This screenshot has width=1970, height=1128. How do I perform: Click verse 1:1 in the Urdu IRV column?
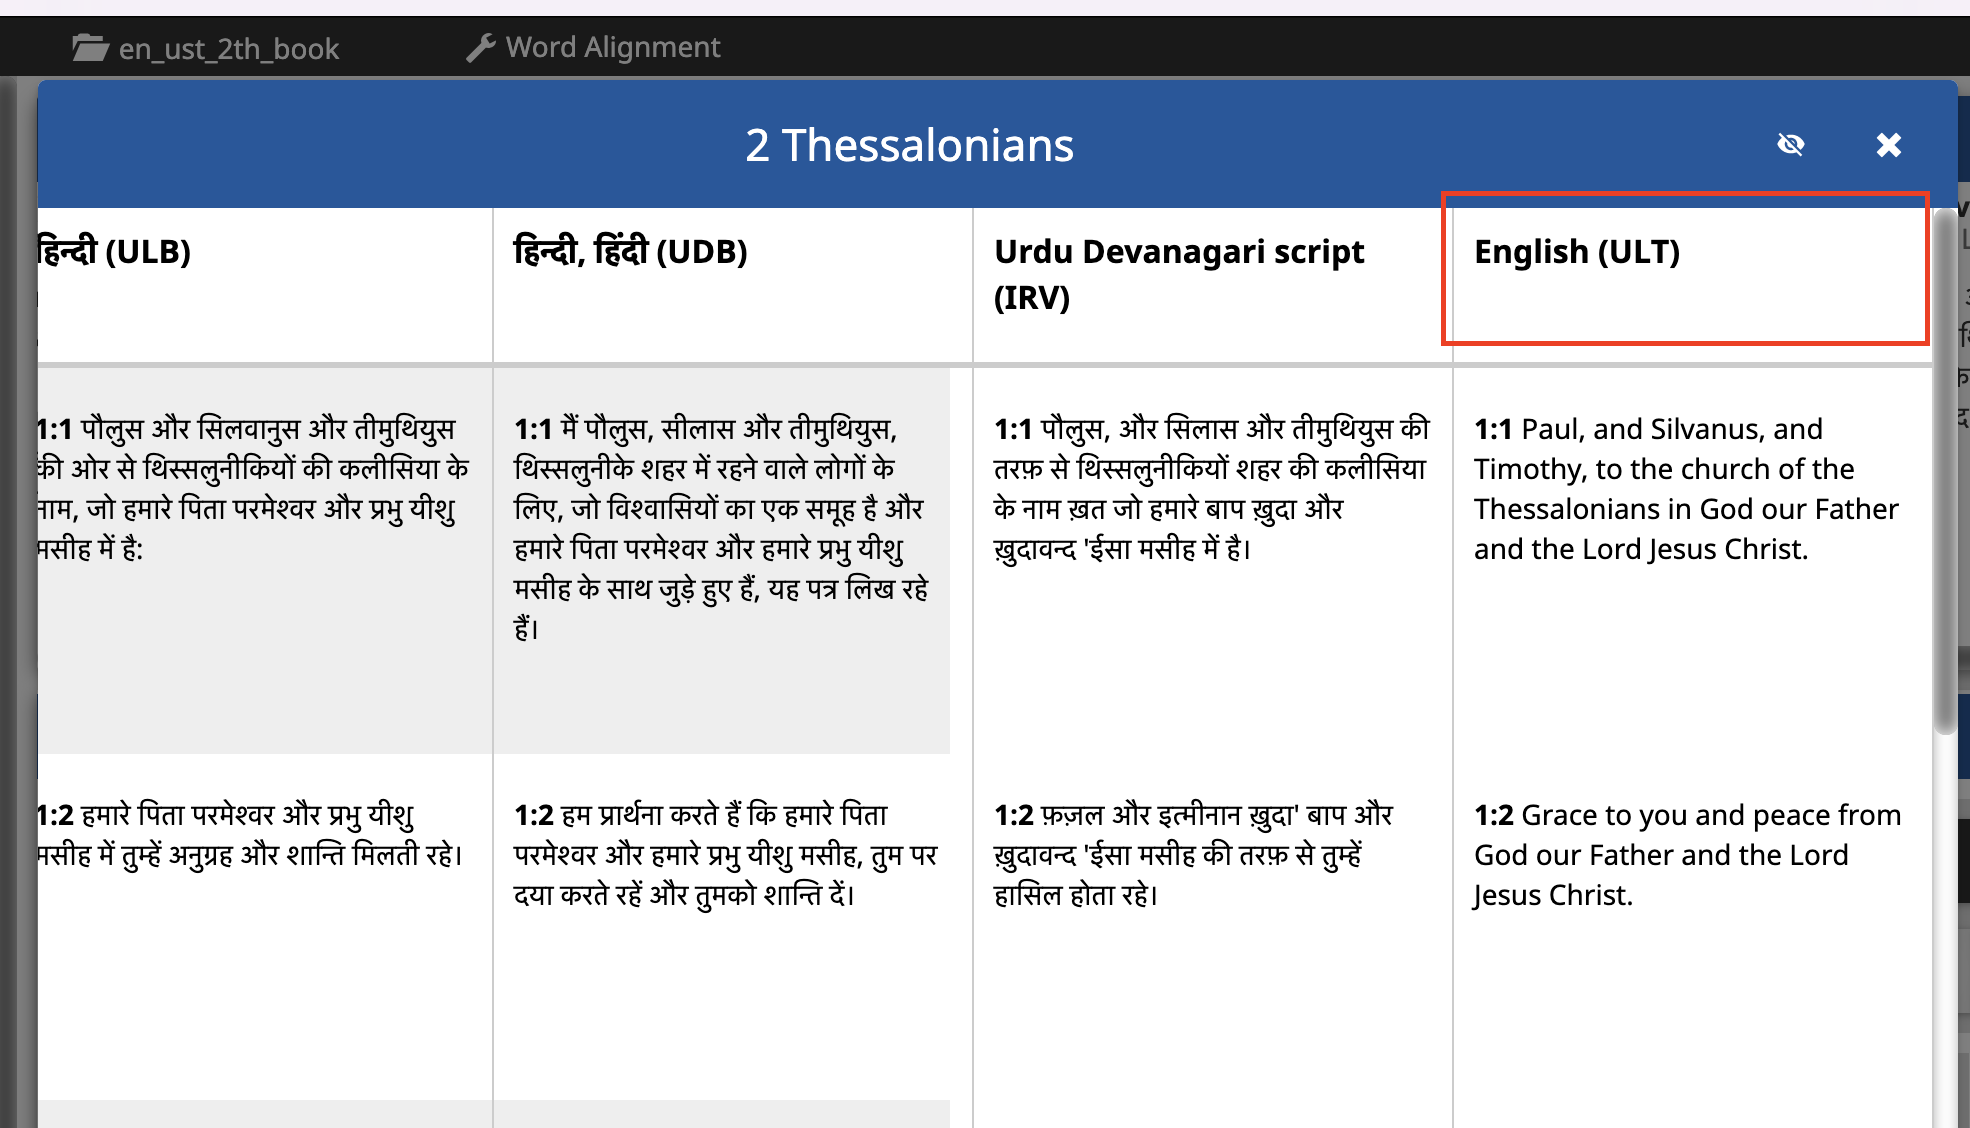click(1212, 488)
